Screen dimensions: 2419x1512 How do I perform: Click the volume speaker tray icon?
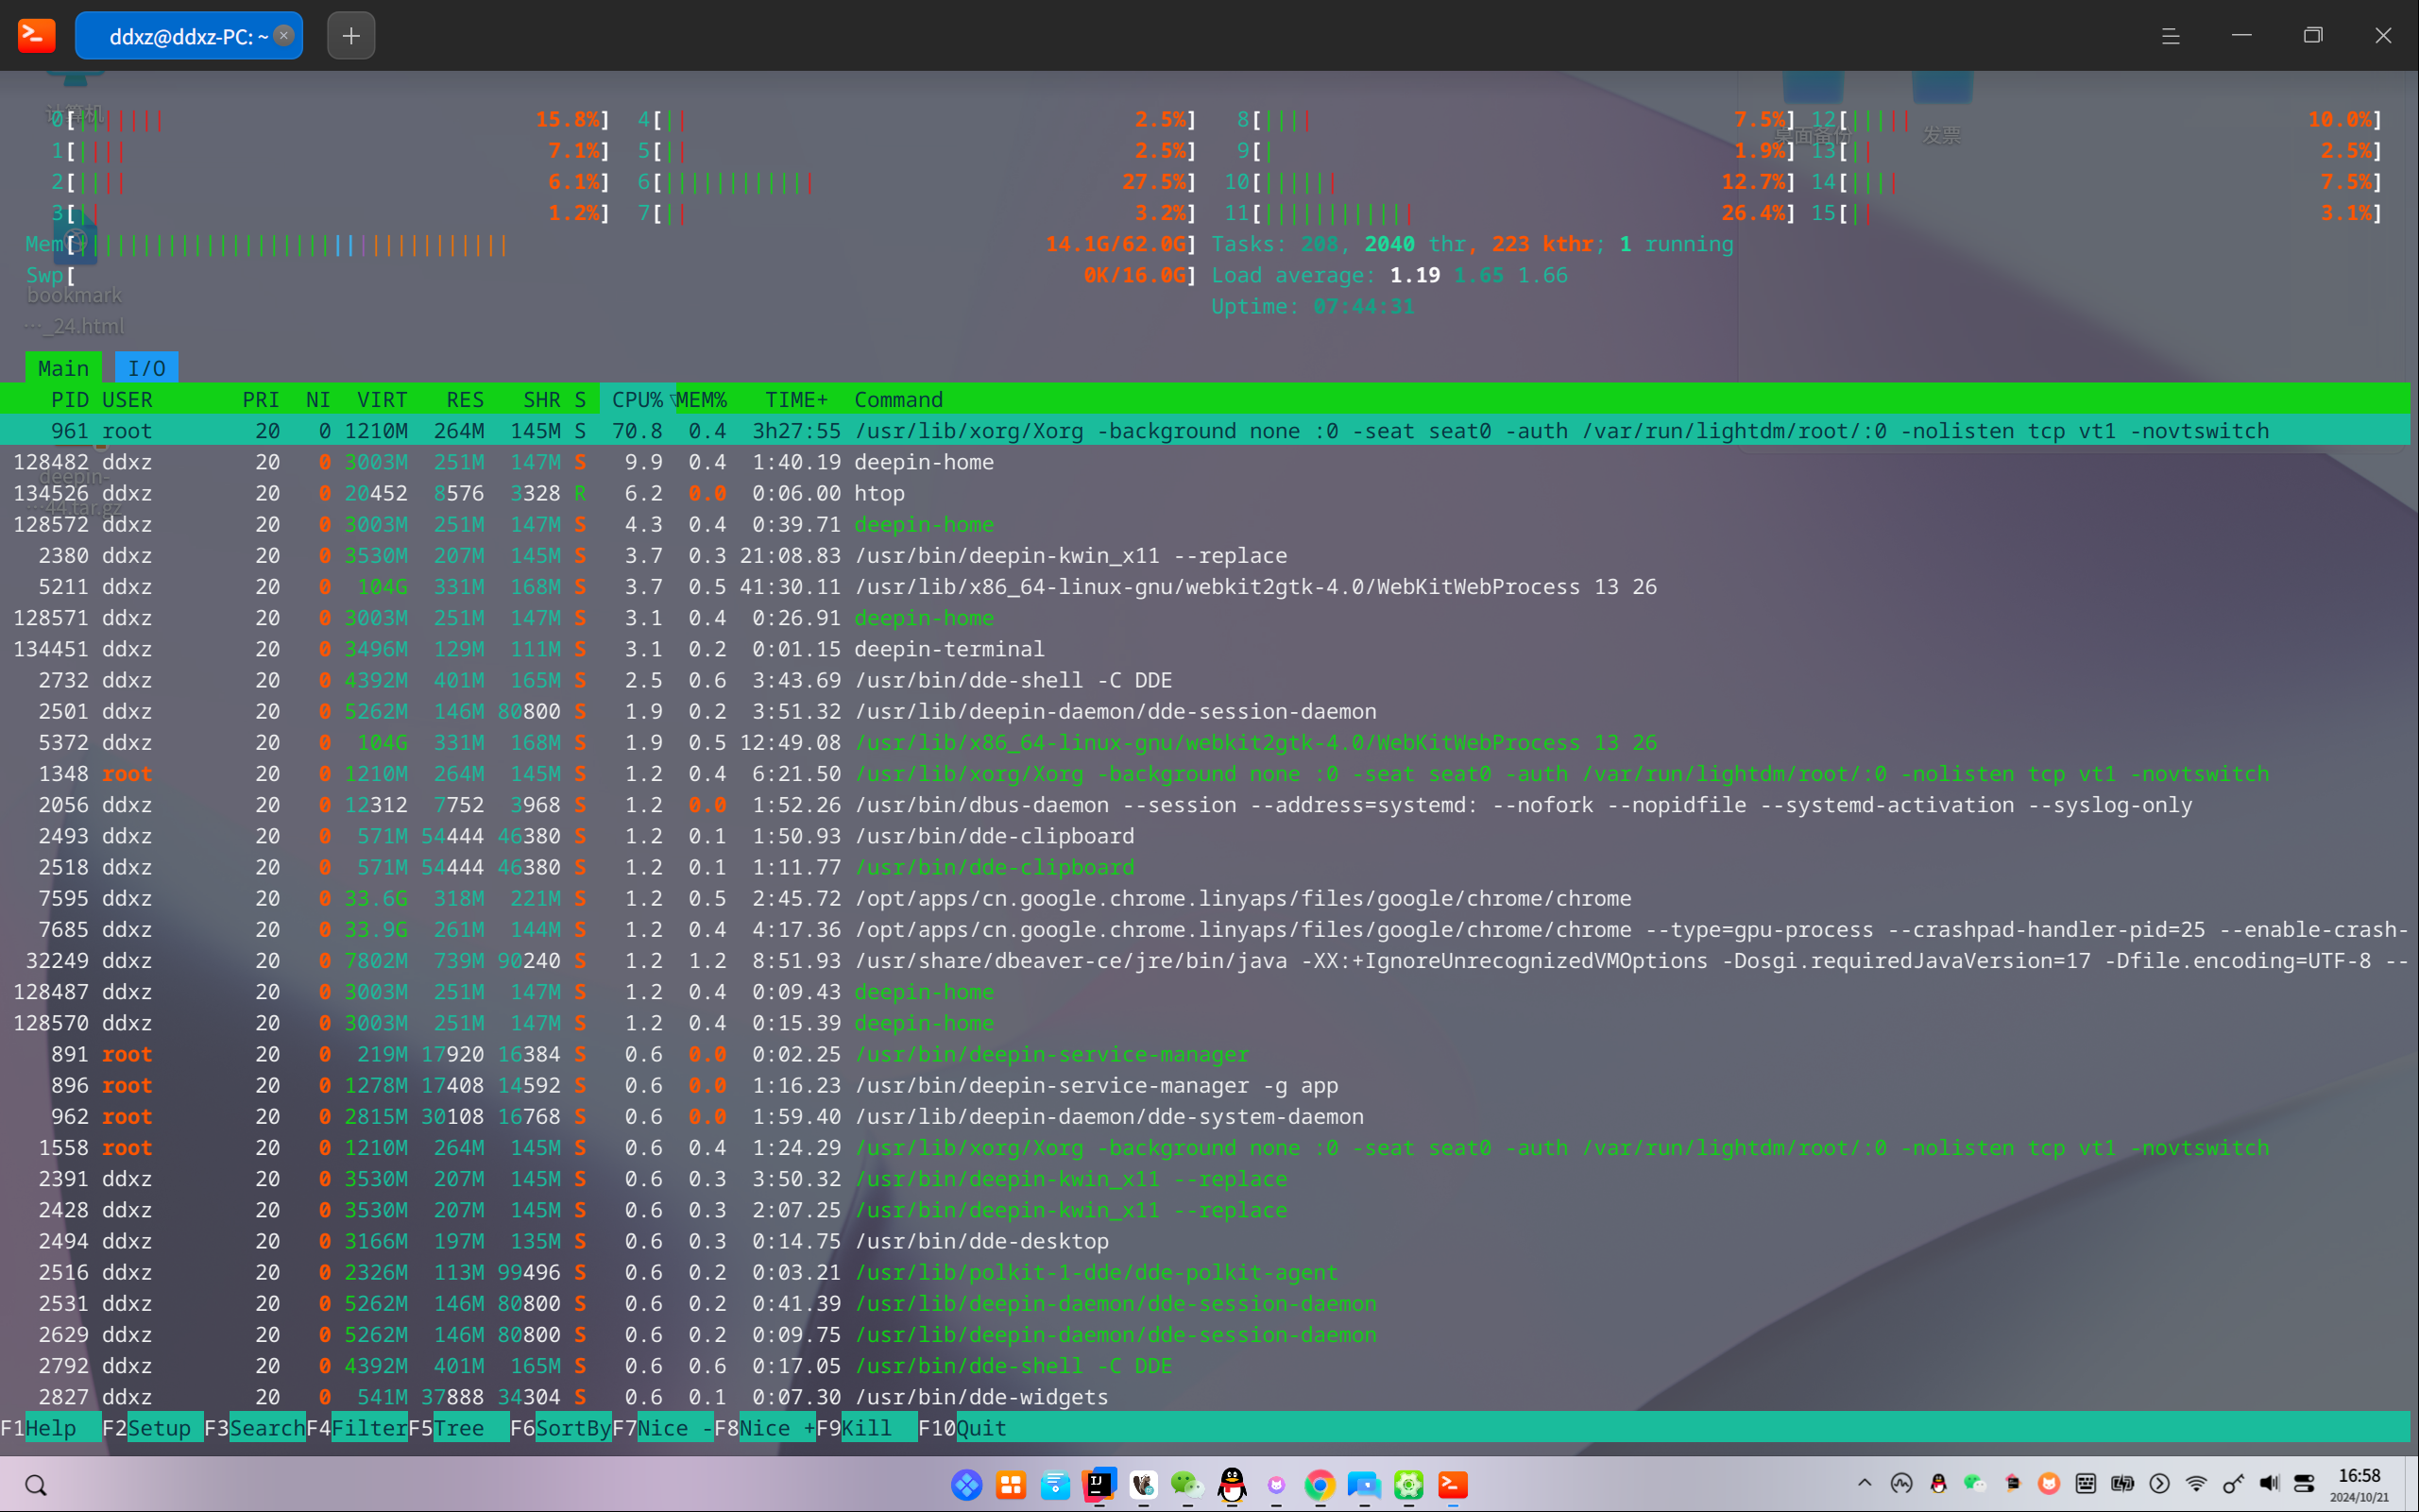[x=2269, y=1483]
